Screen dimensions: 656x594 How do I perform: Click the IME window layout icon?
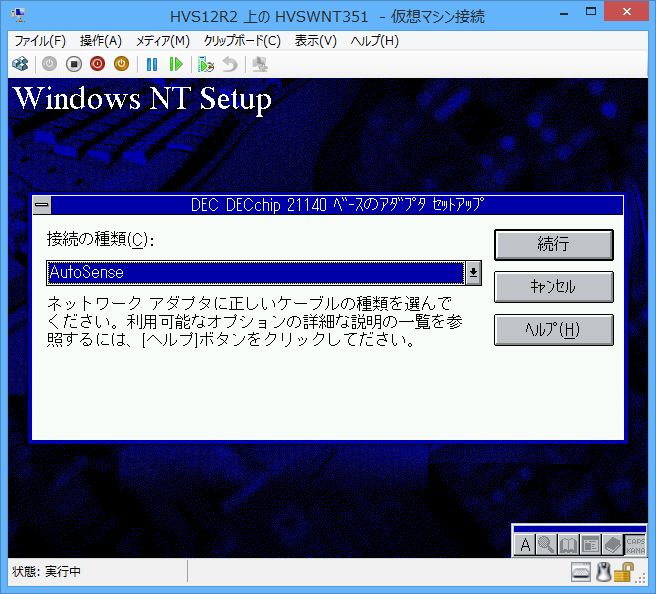point(590,545)
